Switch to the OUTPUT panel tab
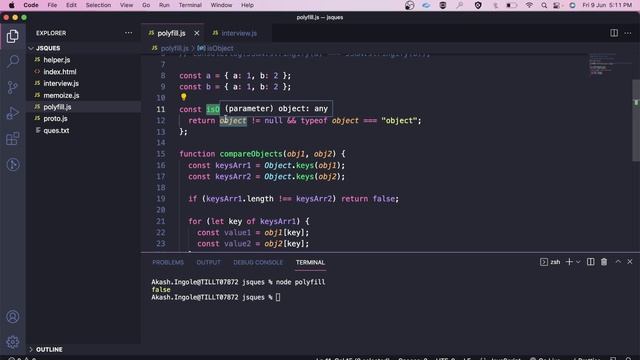This screenshot has height=360, width=640. [208, 262]
